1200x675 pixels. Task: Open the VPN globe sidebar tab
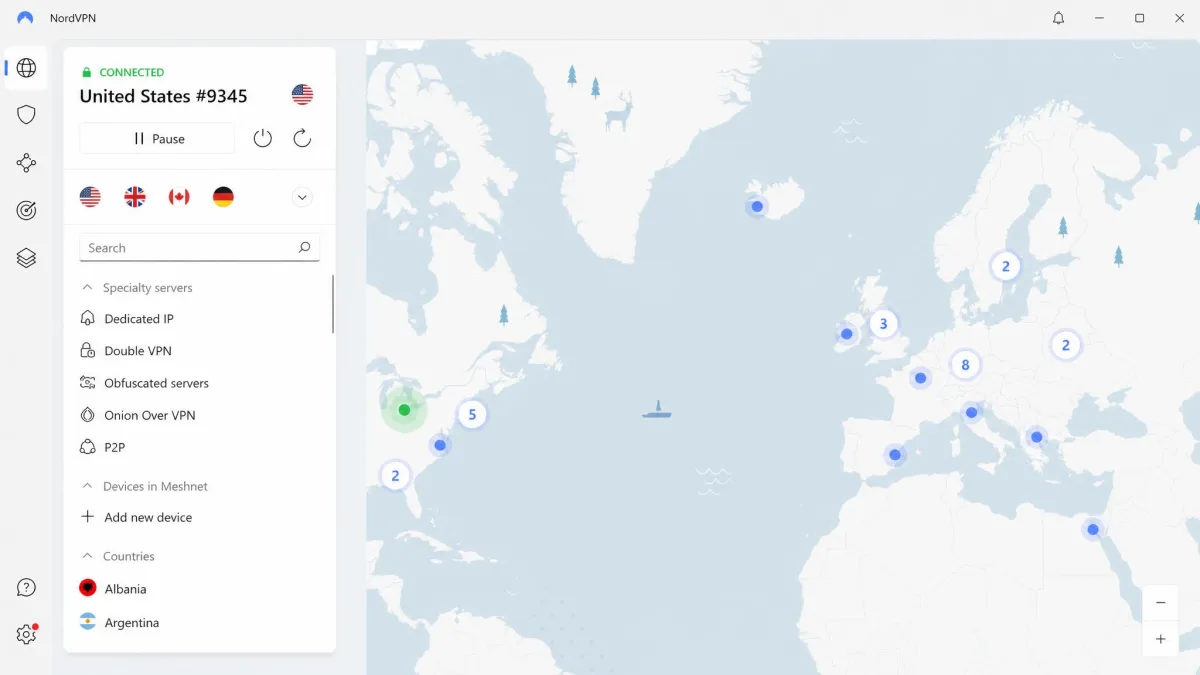tap(27, 68)
